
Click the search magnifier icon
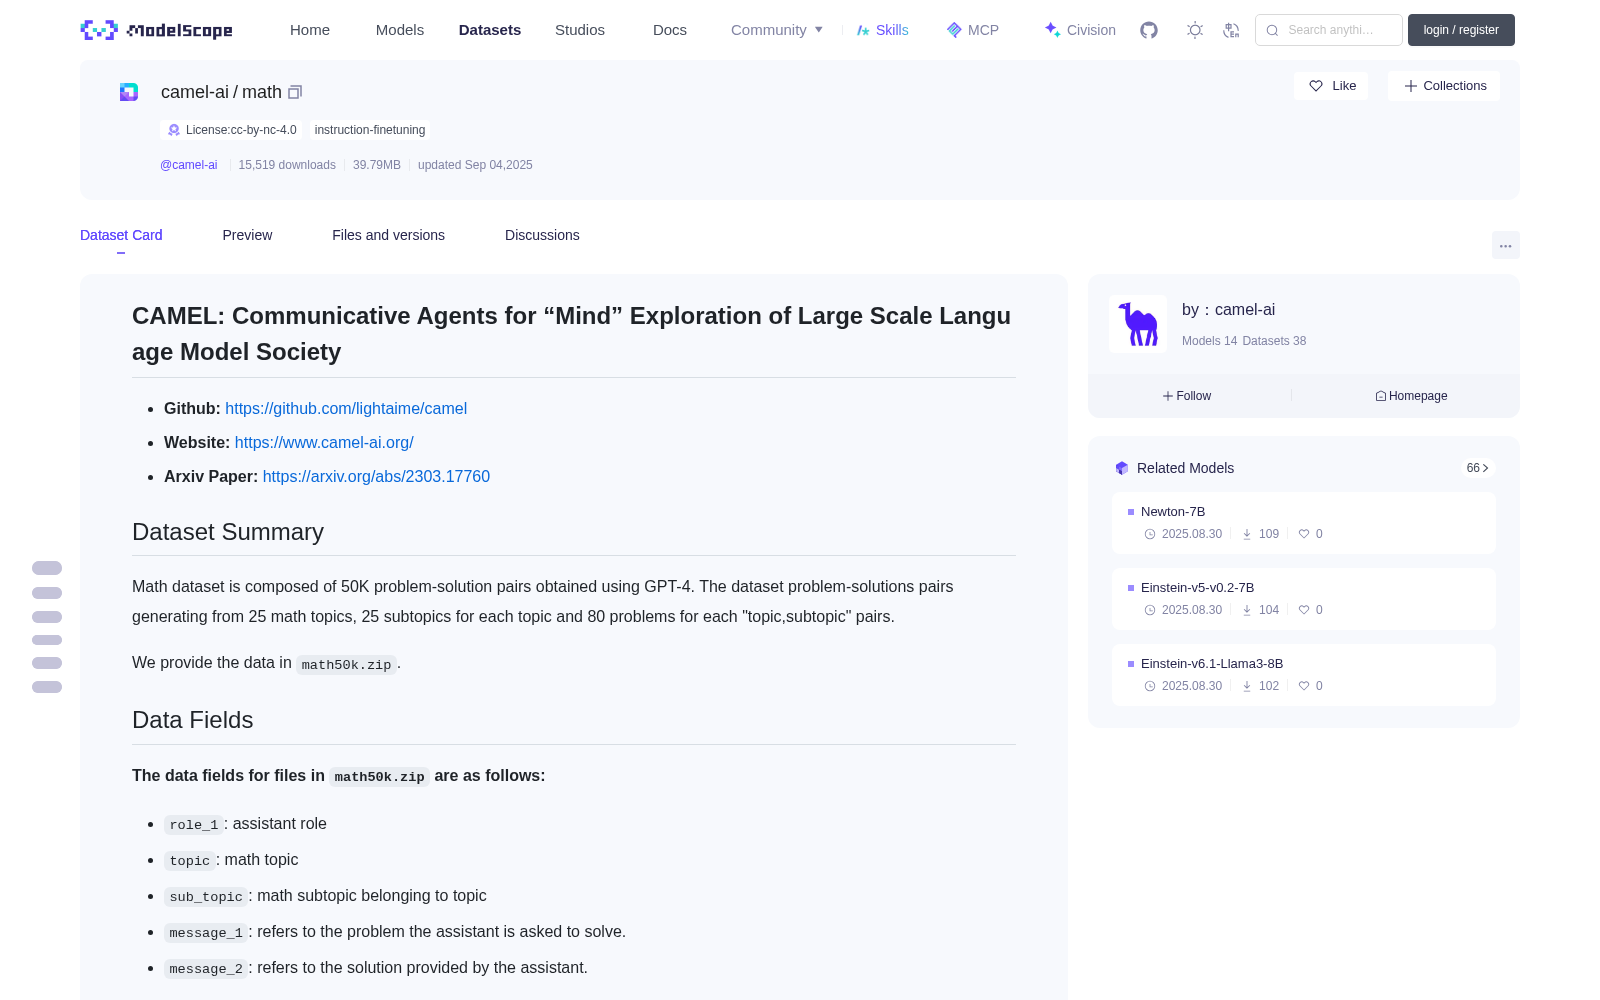point(1272,30)
